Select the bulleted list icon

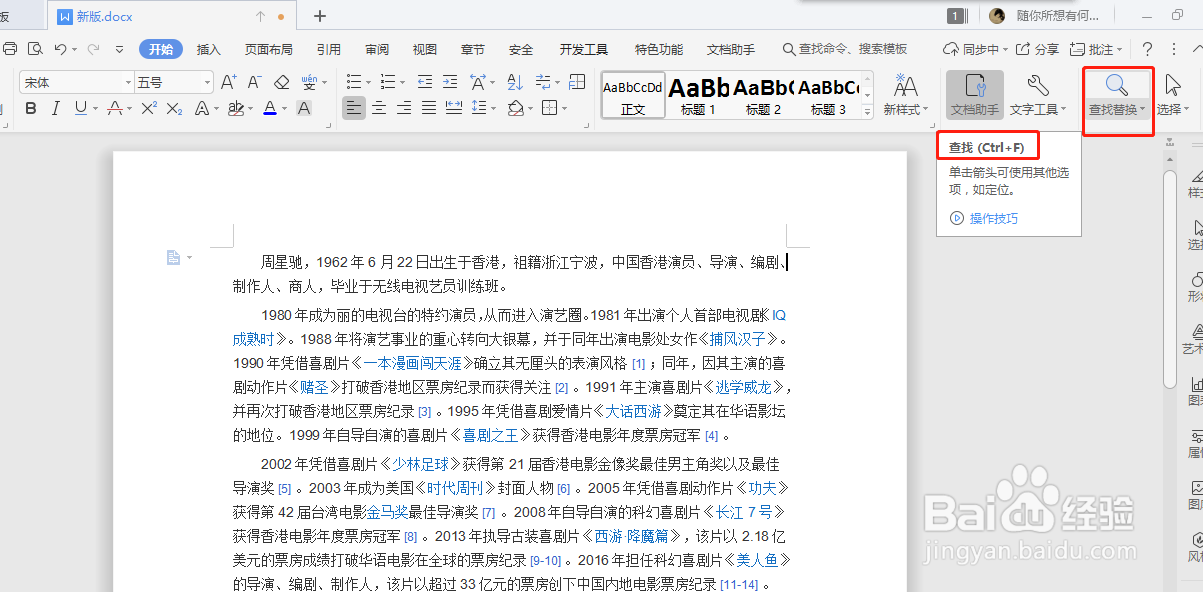352,81
